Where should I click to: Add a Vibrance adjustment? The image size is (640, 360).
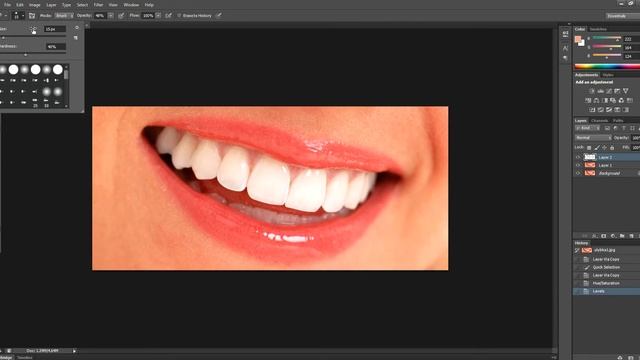click(626, 91)
